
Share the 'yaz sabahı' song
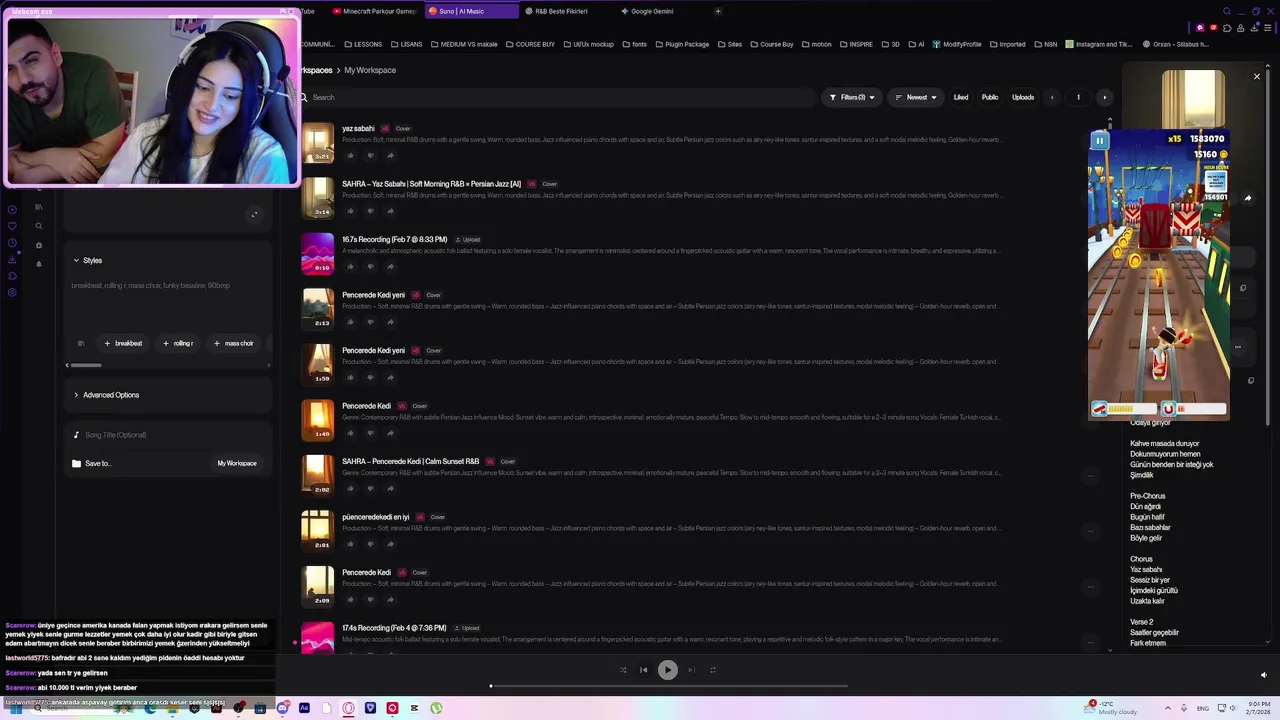(390, 155)
